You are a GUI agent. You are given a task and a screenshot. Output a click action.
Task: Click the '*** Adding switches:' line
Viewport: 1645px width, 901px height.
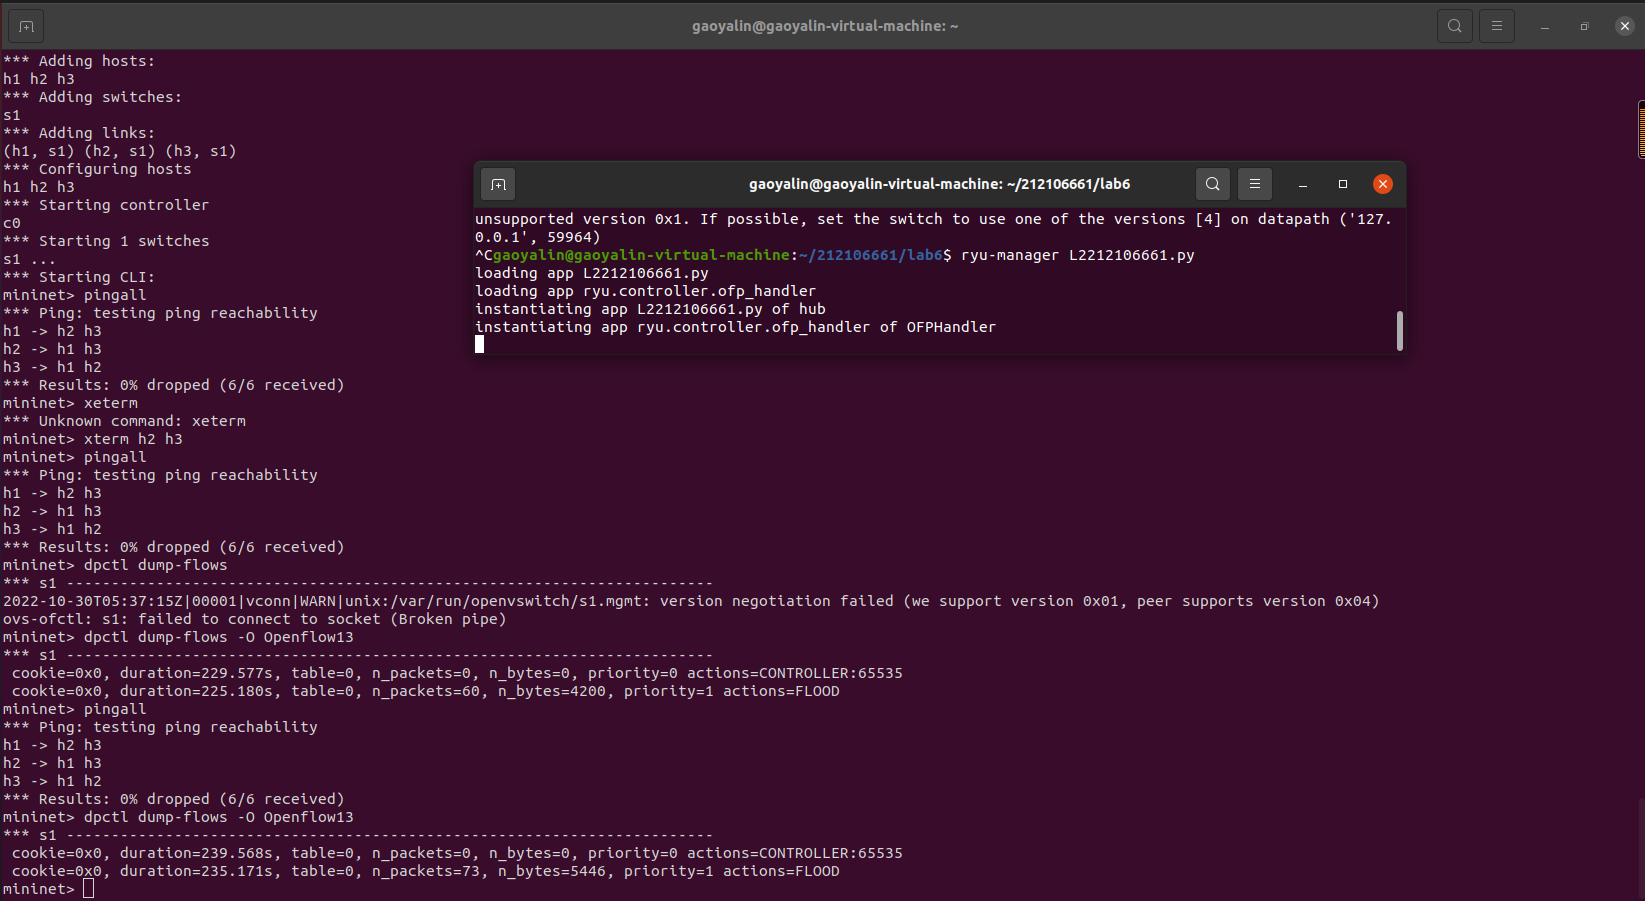pos(92,97)
